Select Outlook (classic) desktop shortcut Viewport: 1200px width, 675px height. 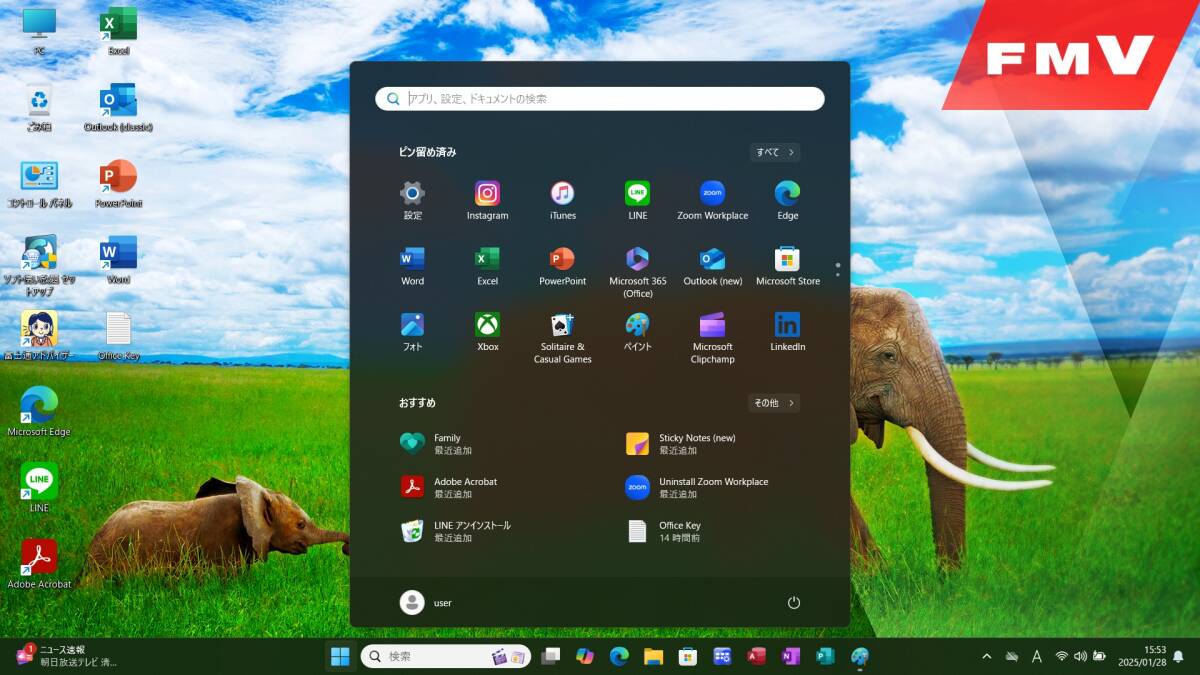click(x=118, y=107)
